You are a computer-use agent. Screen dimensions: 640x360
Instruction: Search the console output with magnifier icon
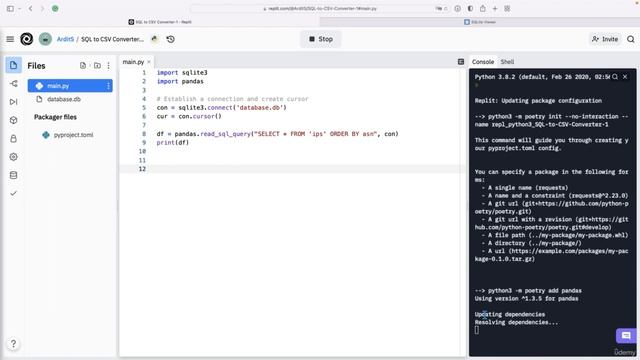615,77
